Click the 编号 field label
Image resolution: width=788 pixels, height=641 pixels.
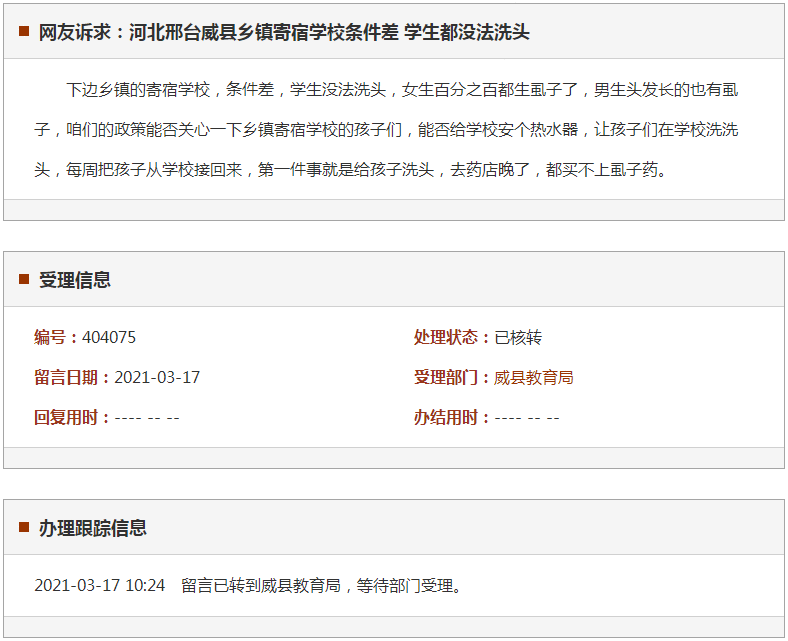click(x=56, y=338)
